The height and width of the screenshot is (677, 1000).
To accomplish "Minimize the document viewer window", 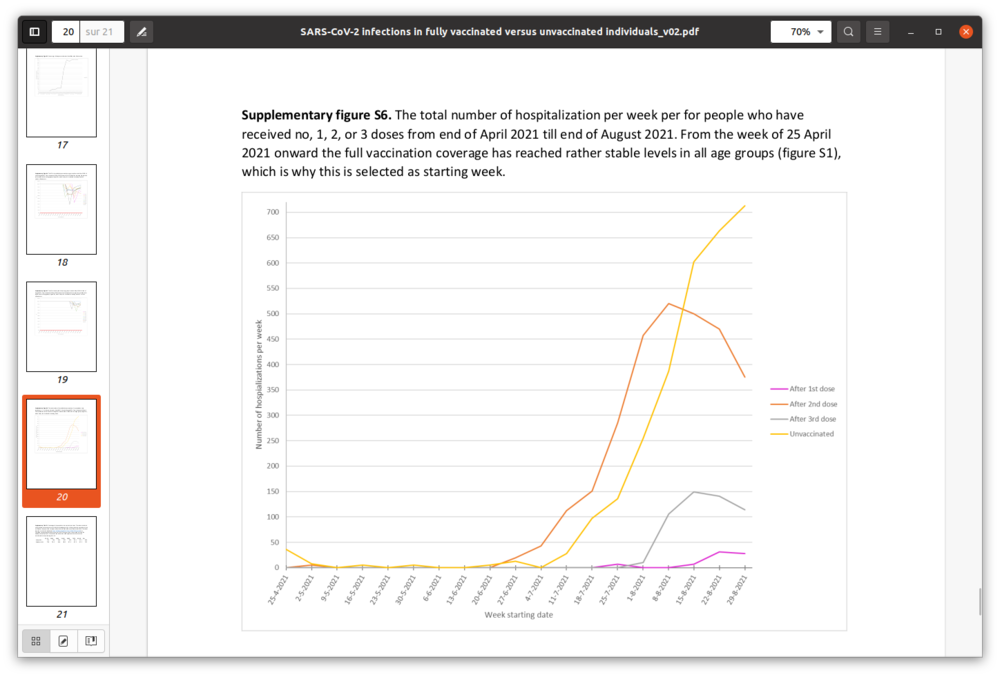I will (x=911, y=32).
